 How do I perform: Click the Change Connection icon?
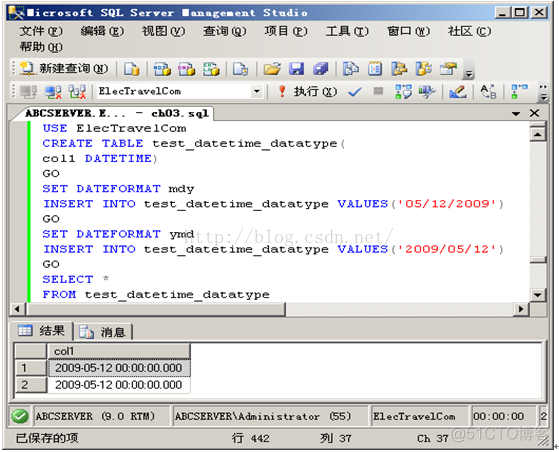77,92
